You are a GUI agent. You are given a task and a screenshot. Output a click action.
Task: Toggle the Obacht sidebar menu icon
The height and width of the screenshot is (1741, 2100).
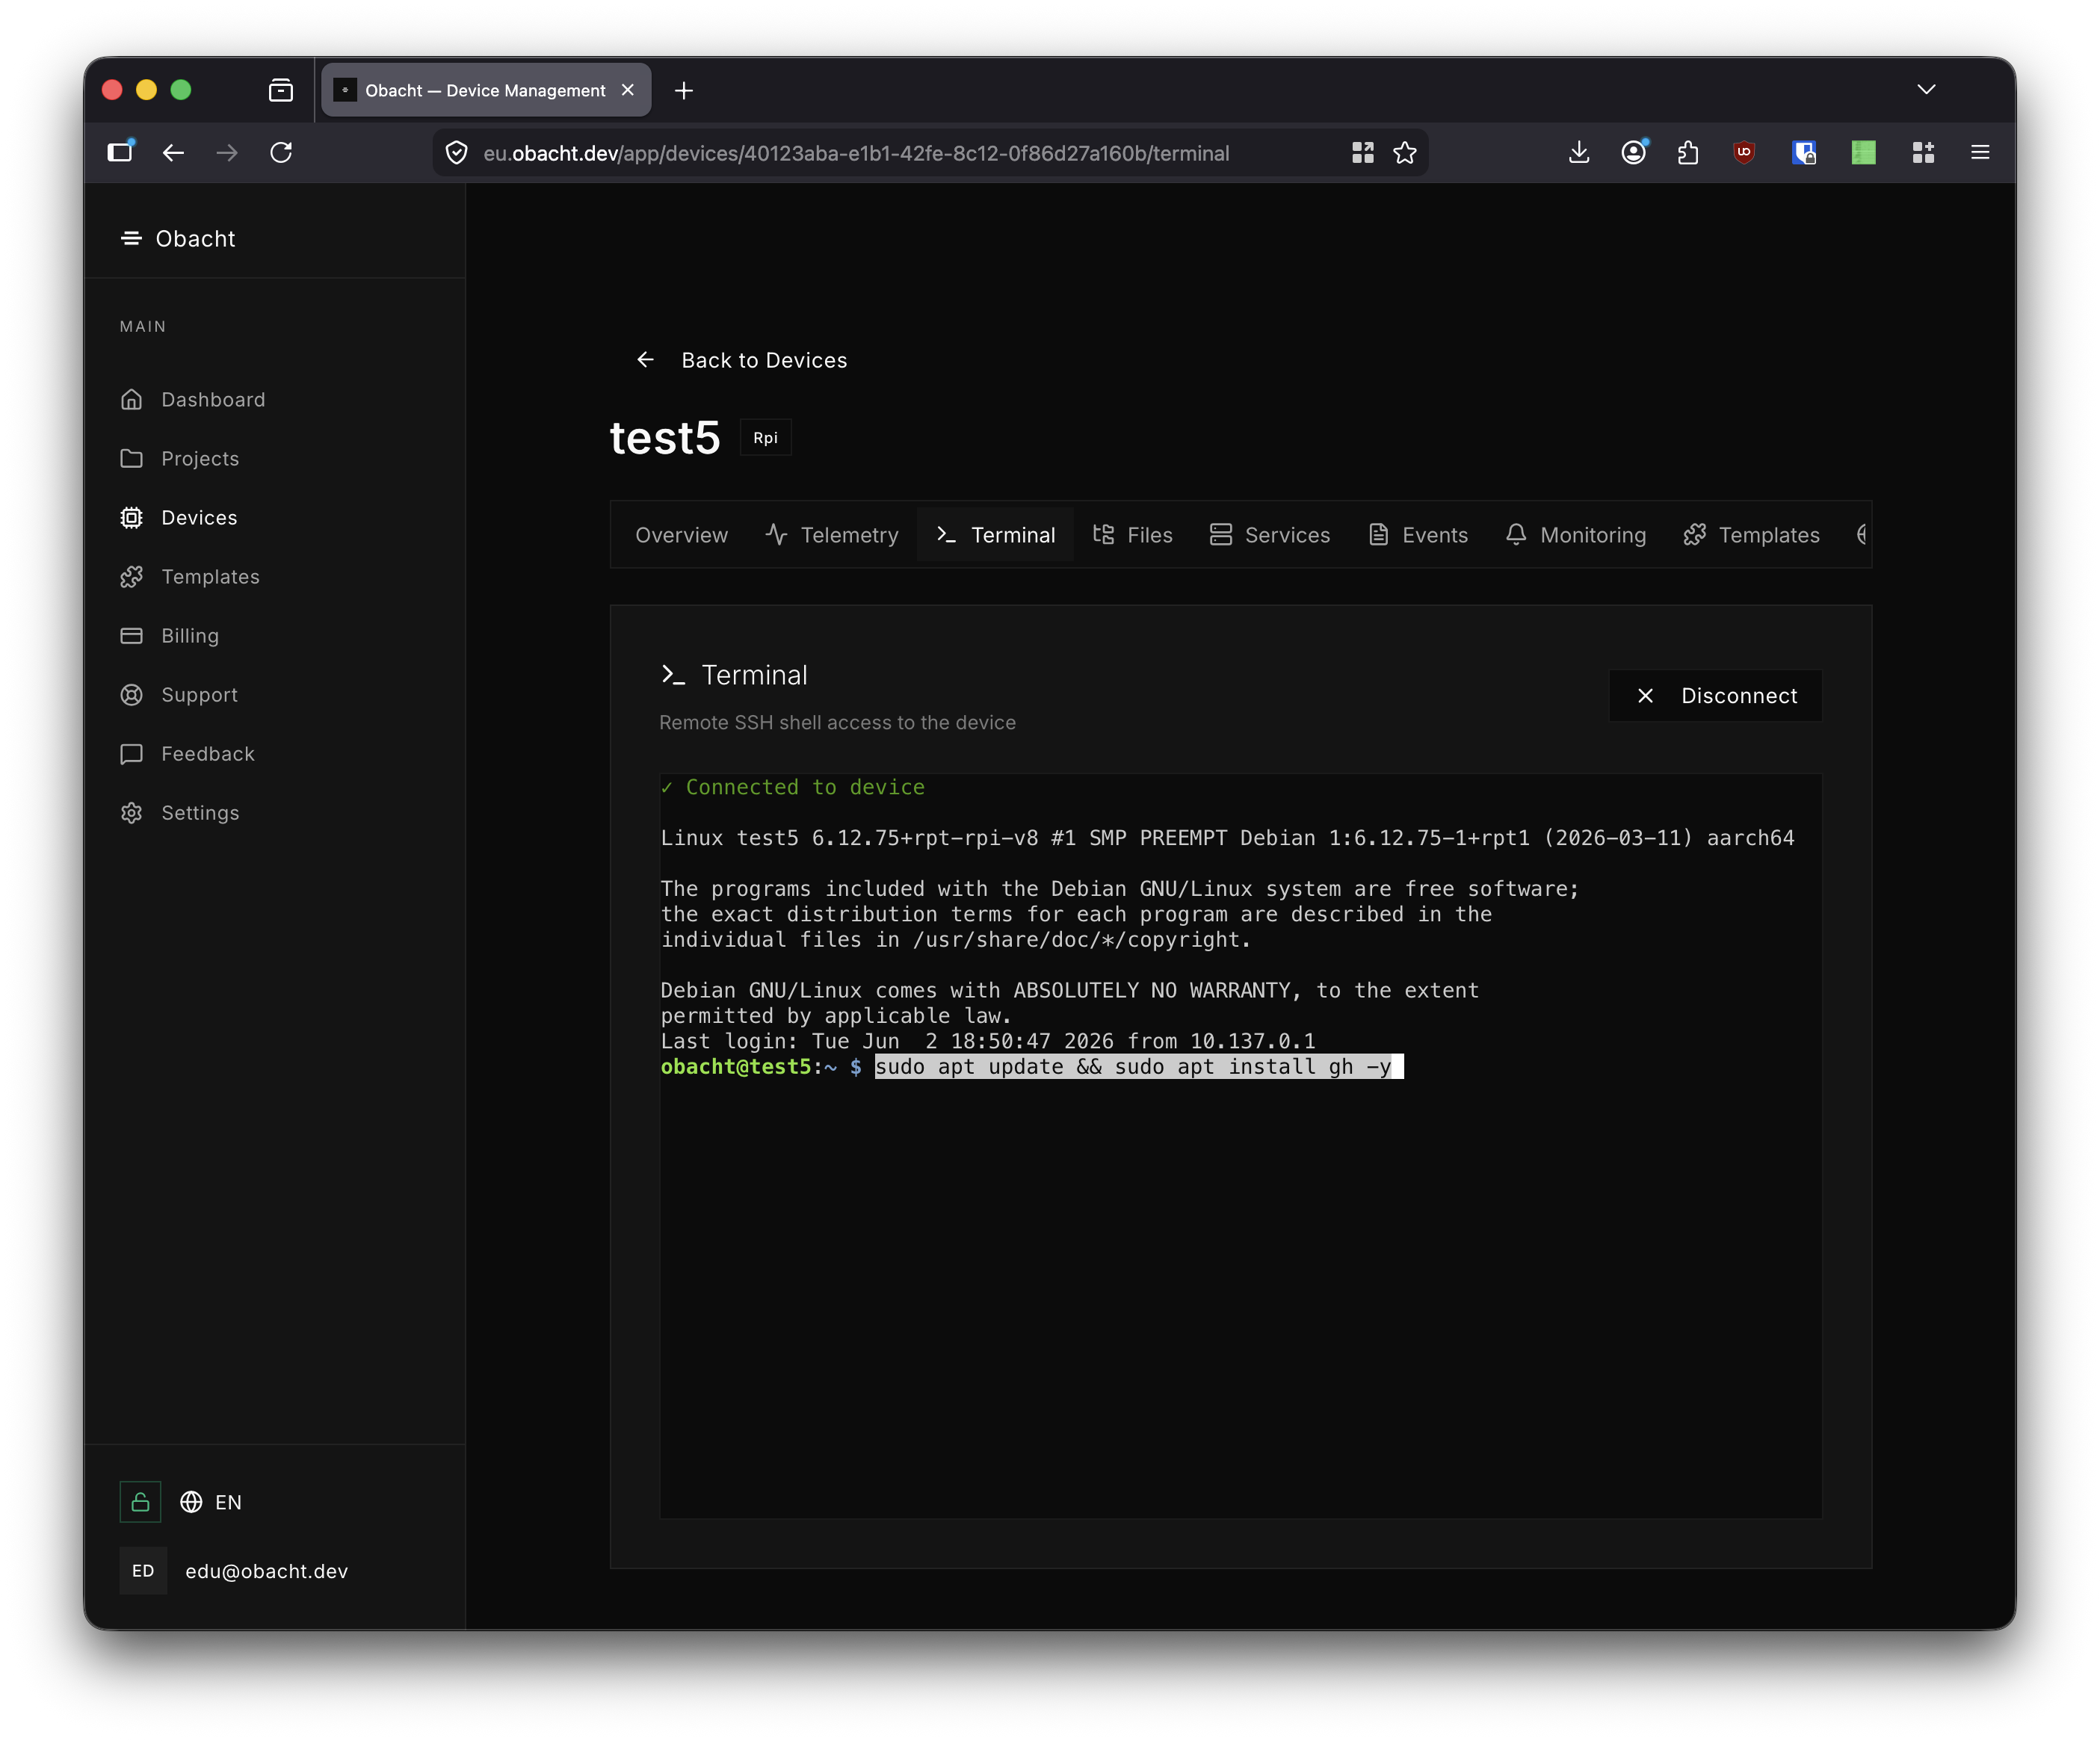pos(131,238)
